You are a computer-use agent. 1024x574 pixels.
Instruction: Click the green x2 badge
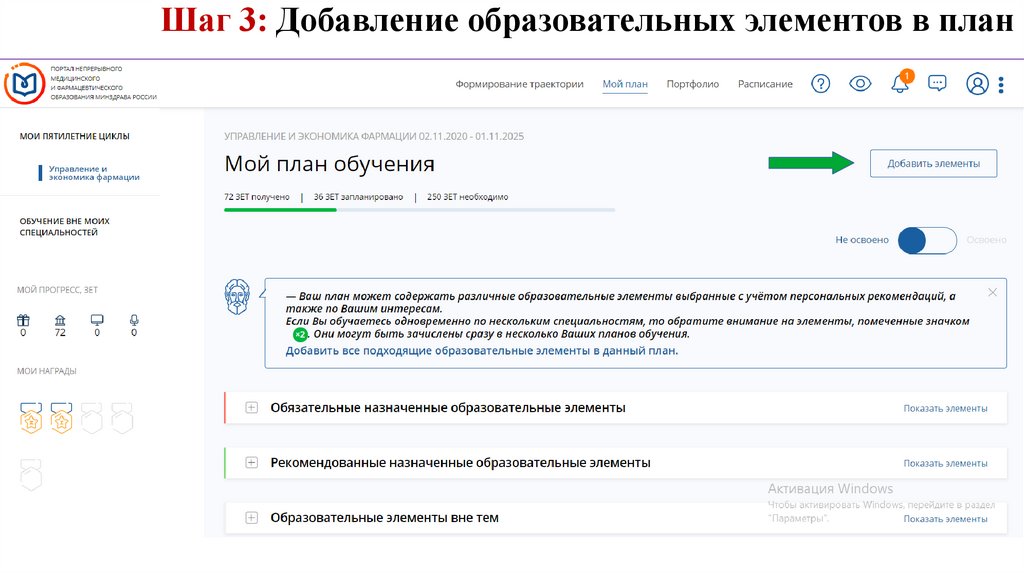(x=300, y=334)
